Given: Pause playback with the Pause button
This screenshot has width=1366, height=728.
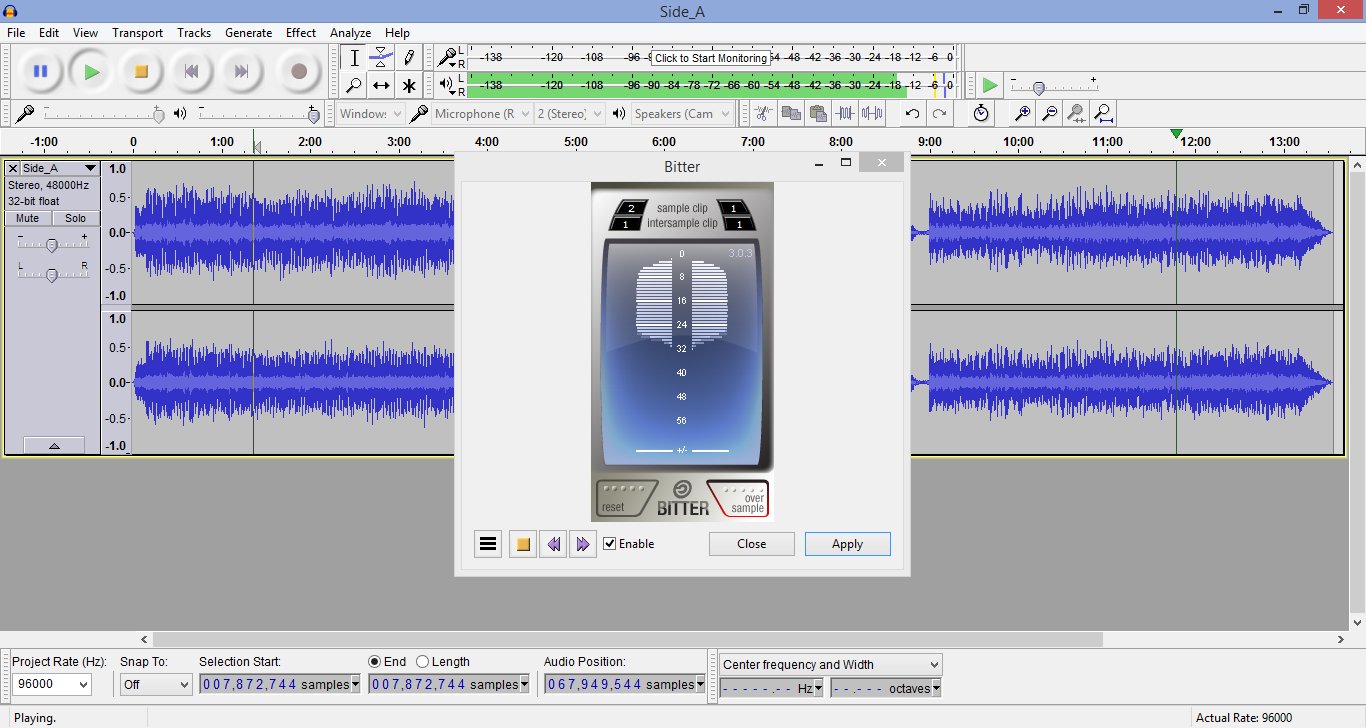Looking at the screenshot, I should [41, 71].
